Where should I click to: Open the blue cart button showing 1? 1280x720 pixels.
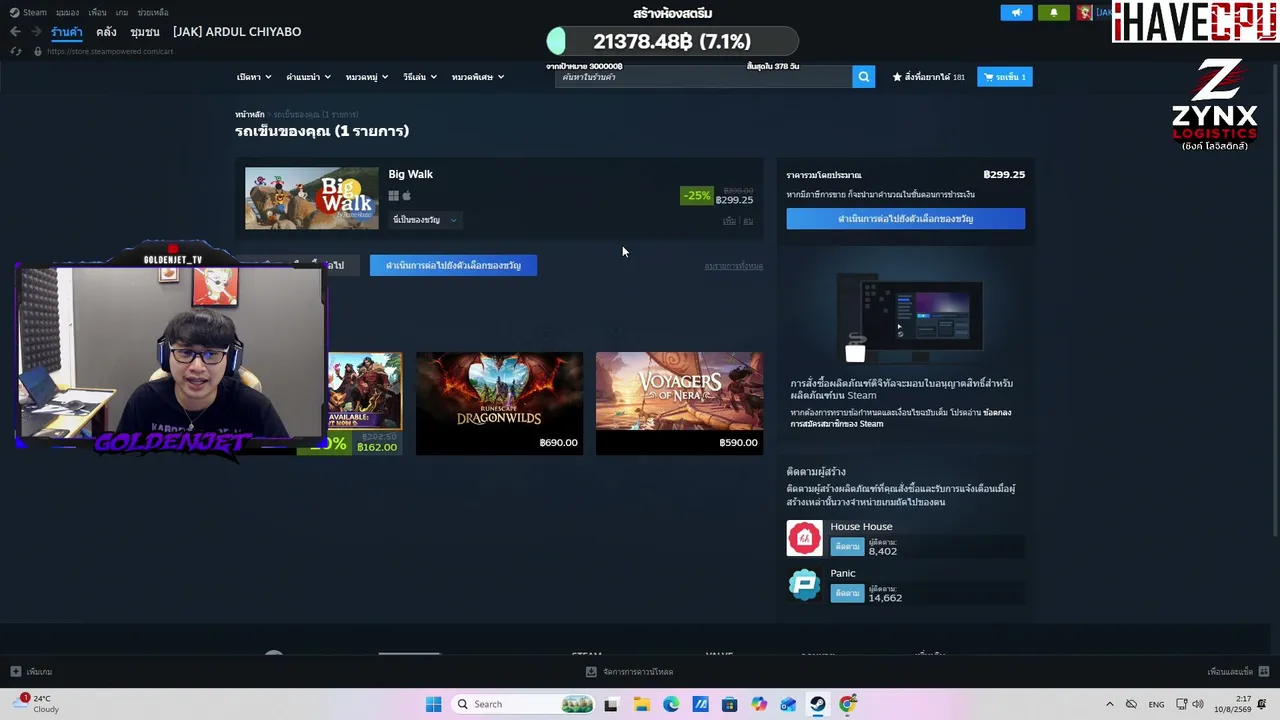(1004, 77)
